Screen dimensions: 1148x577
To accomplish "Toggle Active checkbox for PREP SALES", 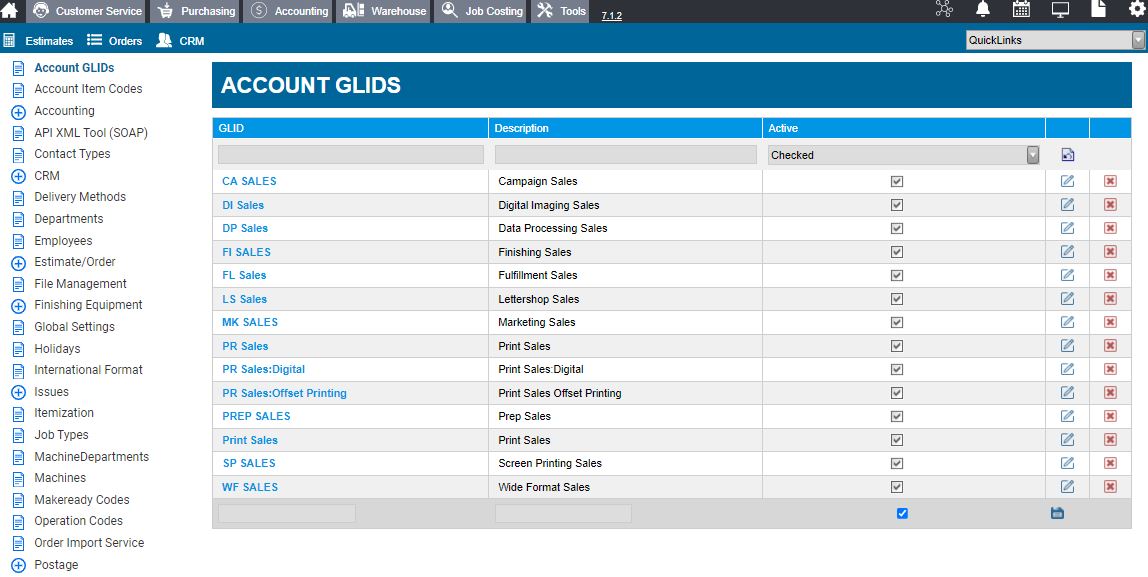I will point(897,416).
